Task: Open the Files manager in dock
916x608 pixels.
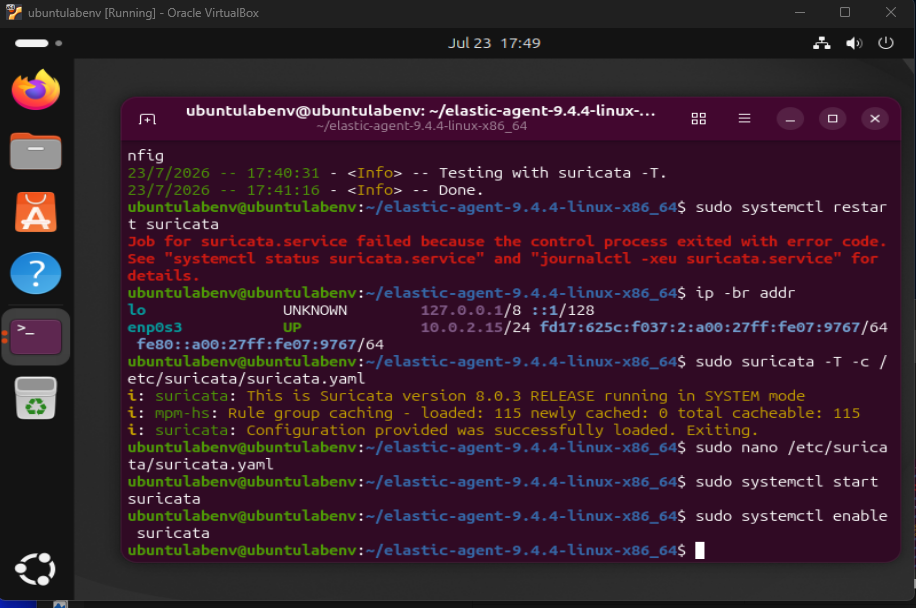Action: coord(36,151)
